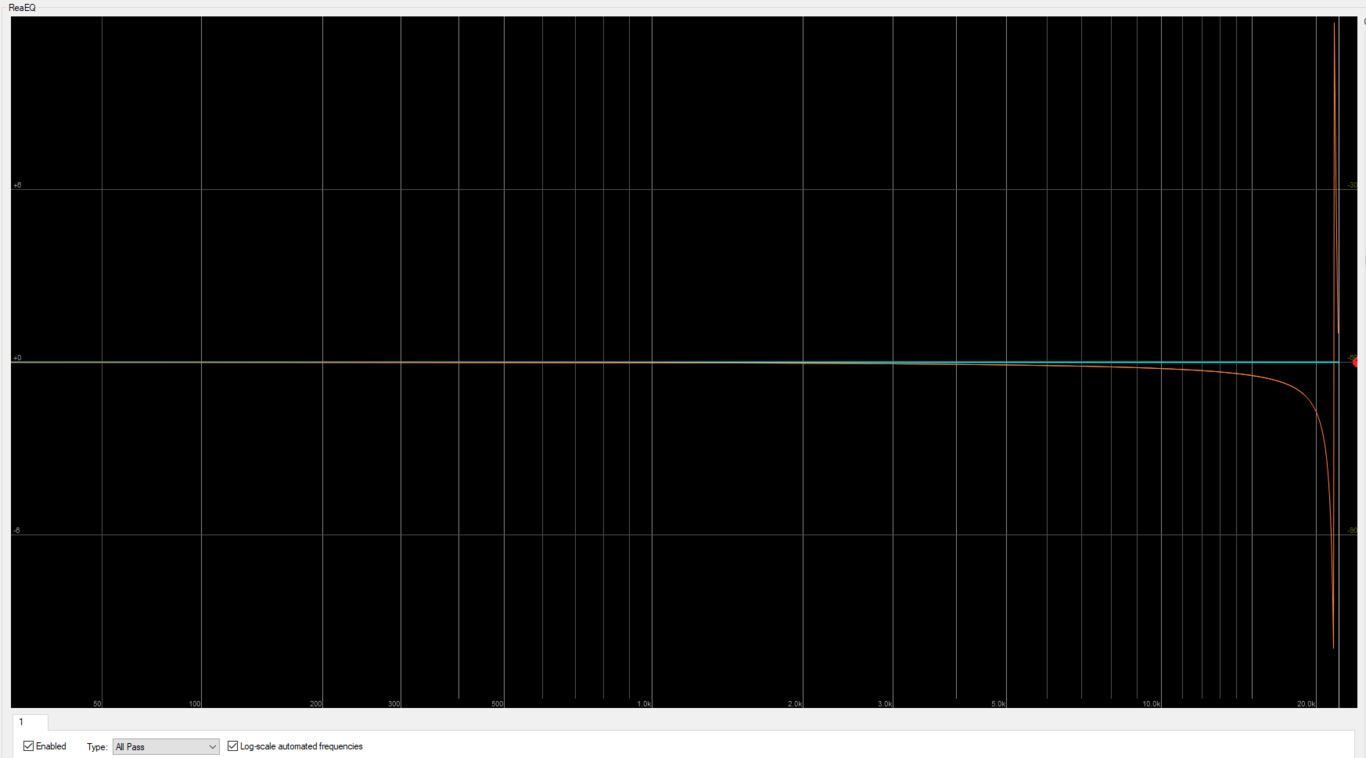
Task: Click the +0 gain axis label
Action: 17,358
